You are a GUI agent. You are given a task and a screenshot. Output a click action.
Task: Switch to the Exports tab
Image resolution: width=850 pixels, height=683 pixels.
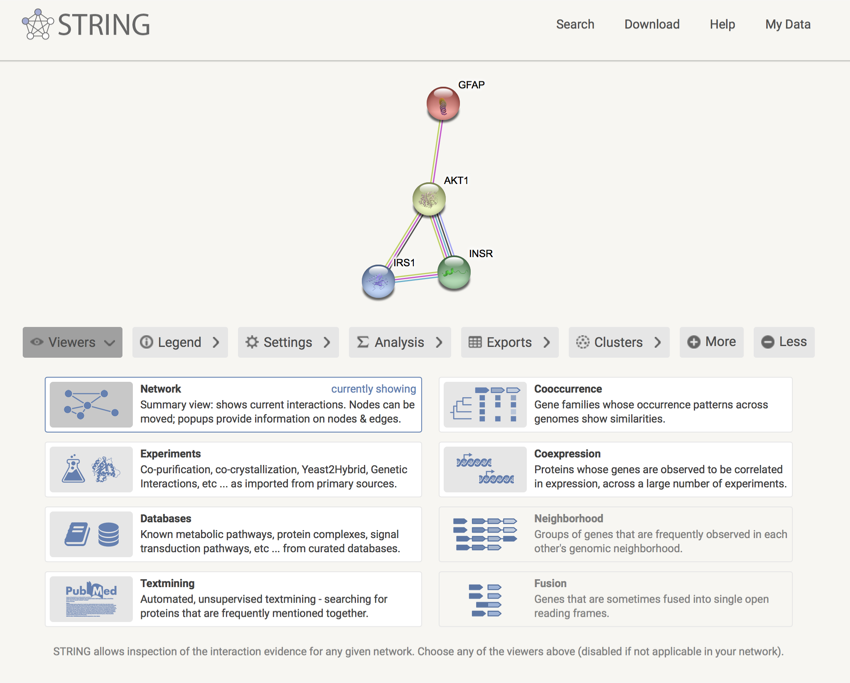tap(509, 342)
